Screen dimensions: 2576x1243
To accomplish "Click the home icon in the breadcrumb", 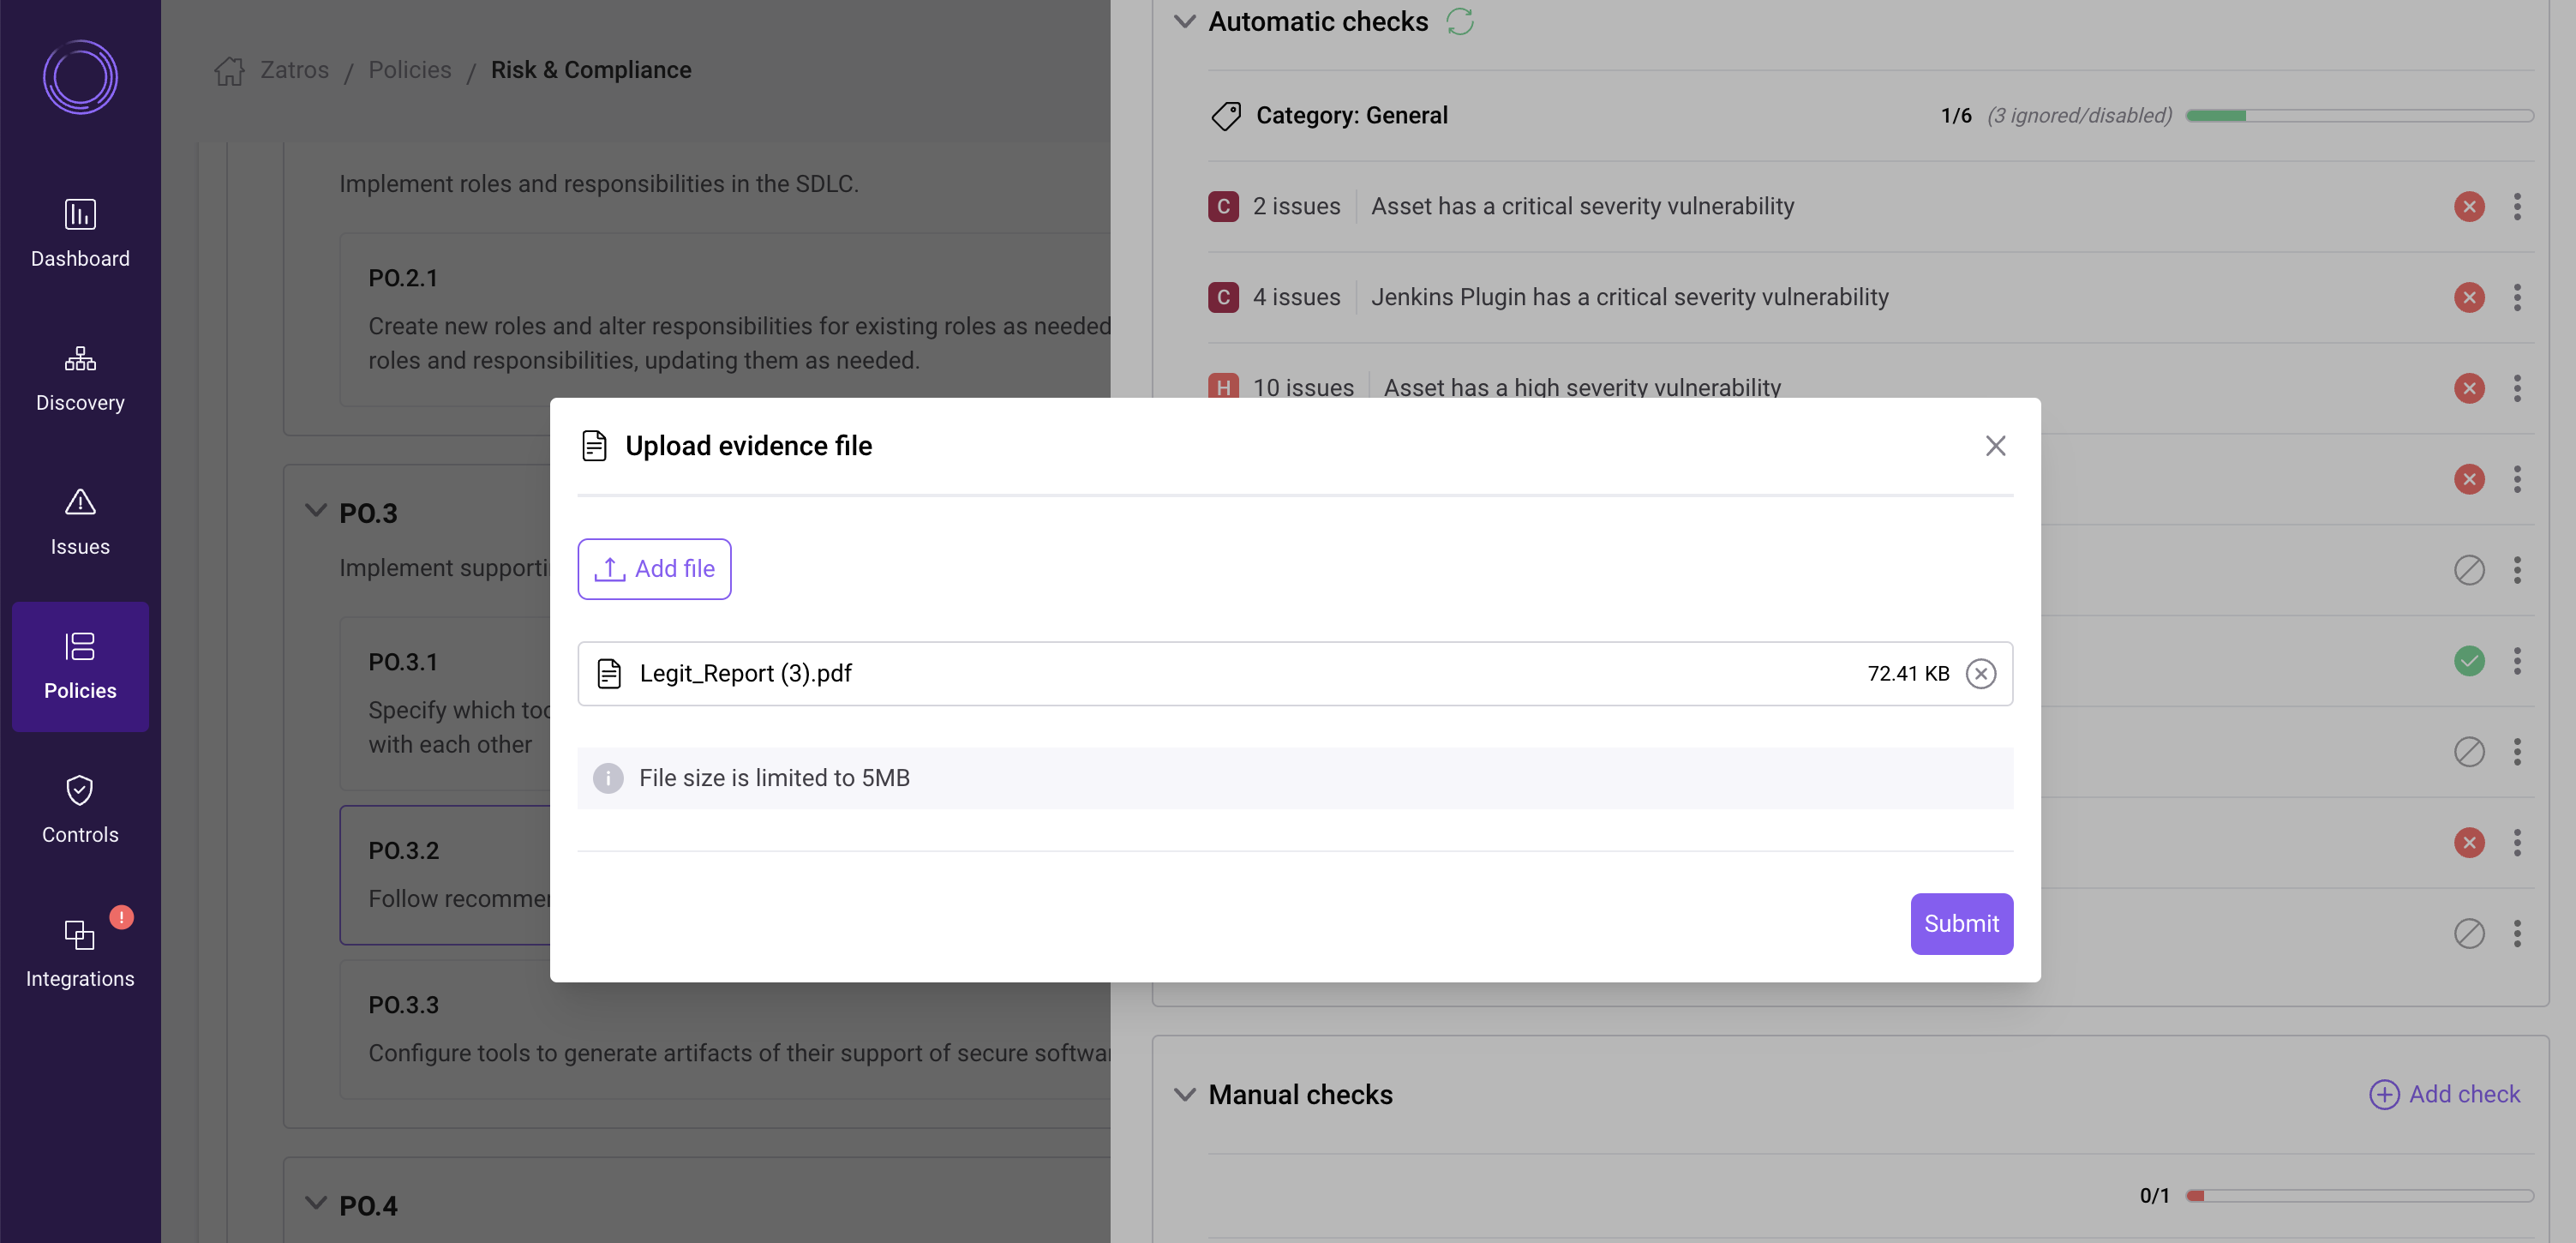I will pos(230,69).
